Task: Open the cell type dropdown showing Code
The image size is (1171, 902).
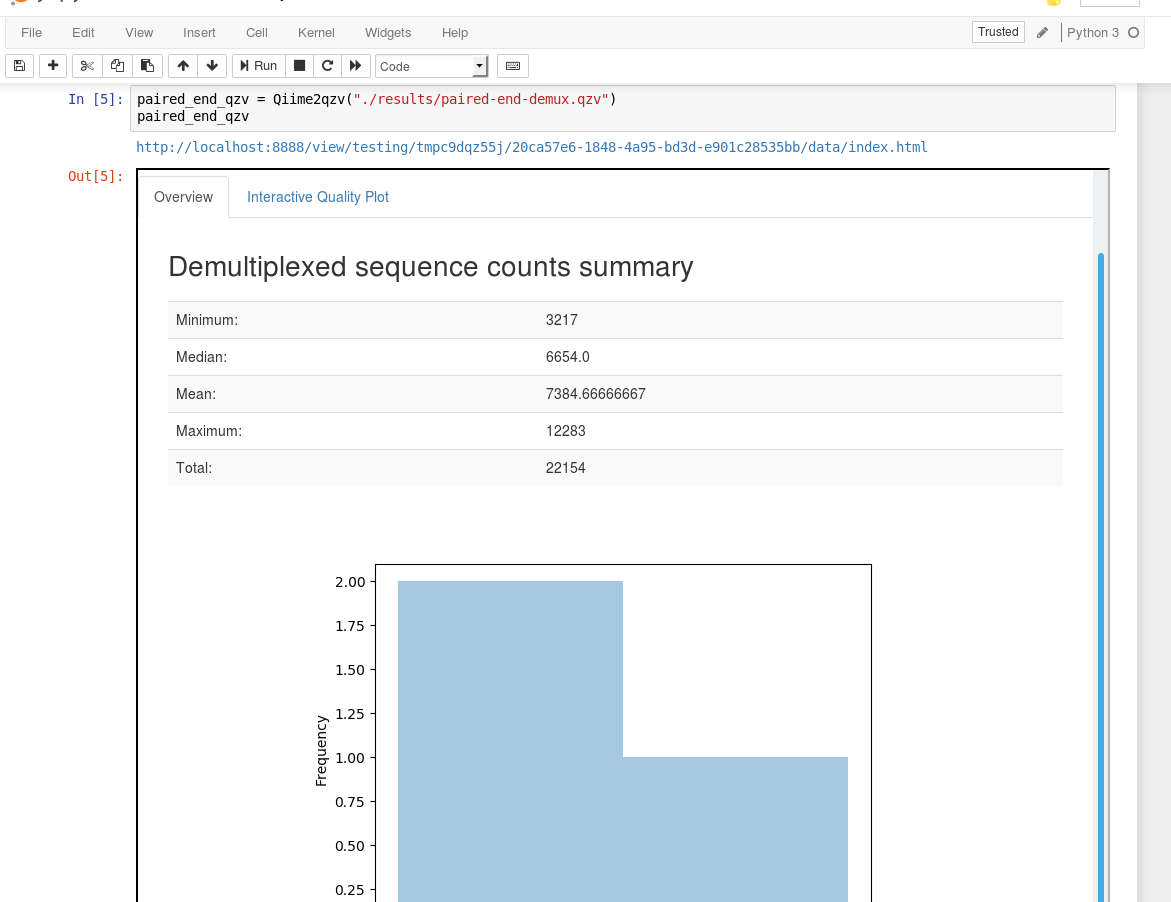Action: tap(430, 65)
